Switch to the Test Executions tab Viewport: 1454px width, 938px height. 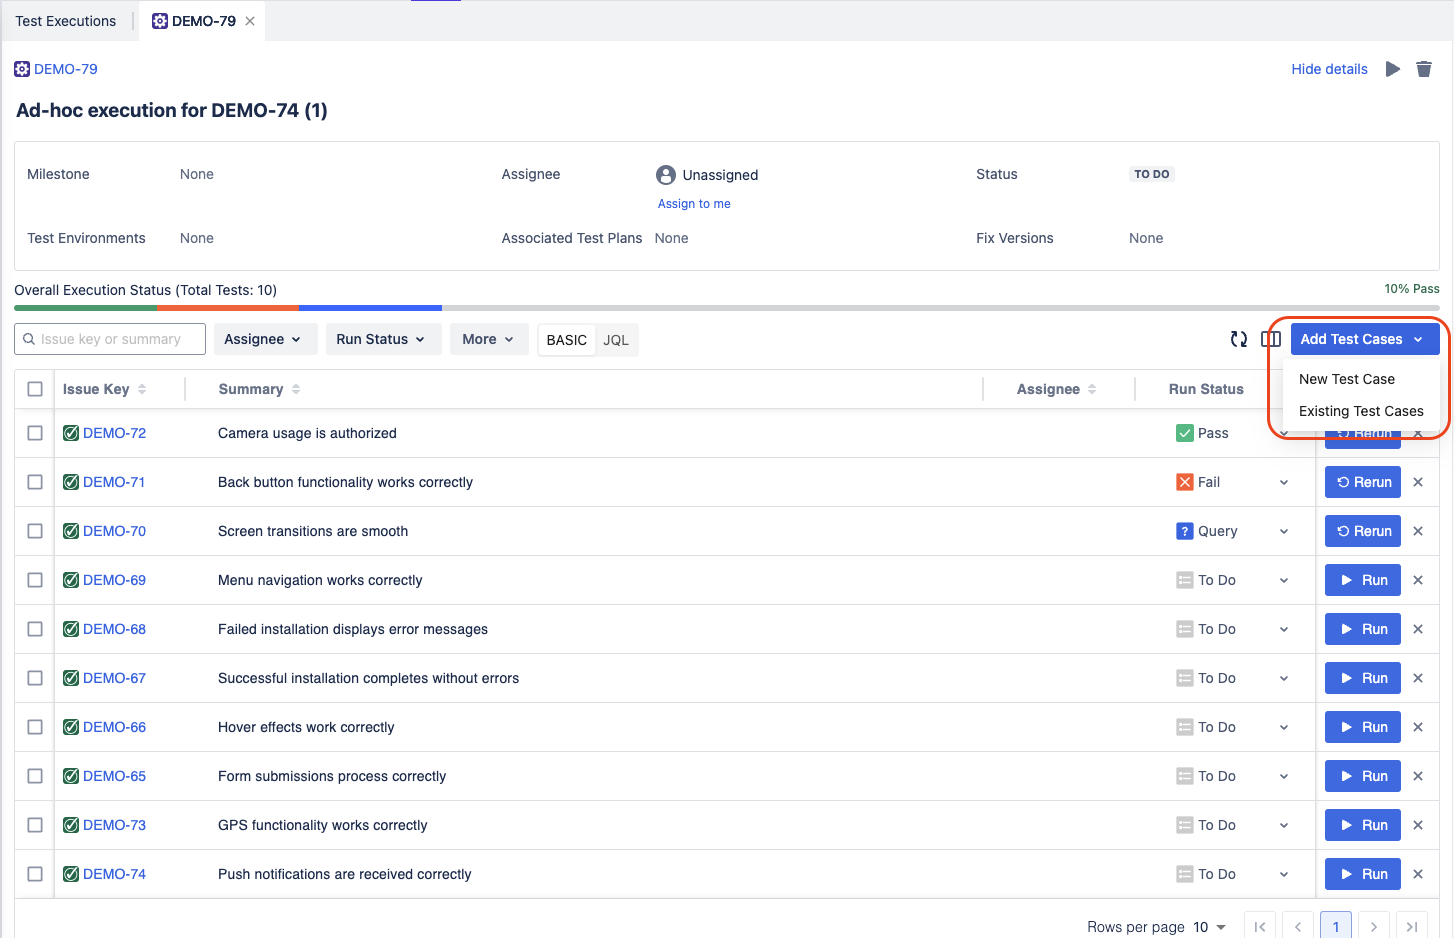(66, 21)
